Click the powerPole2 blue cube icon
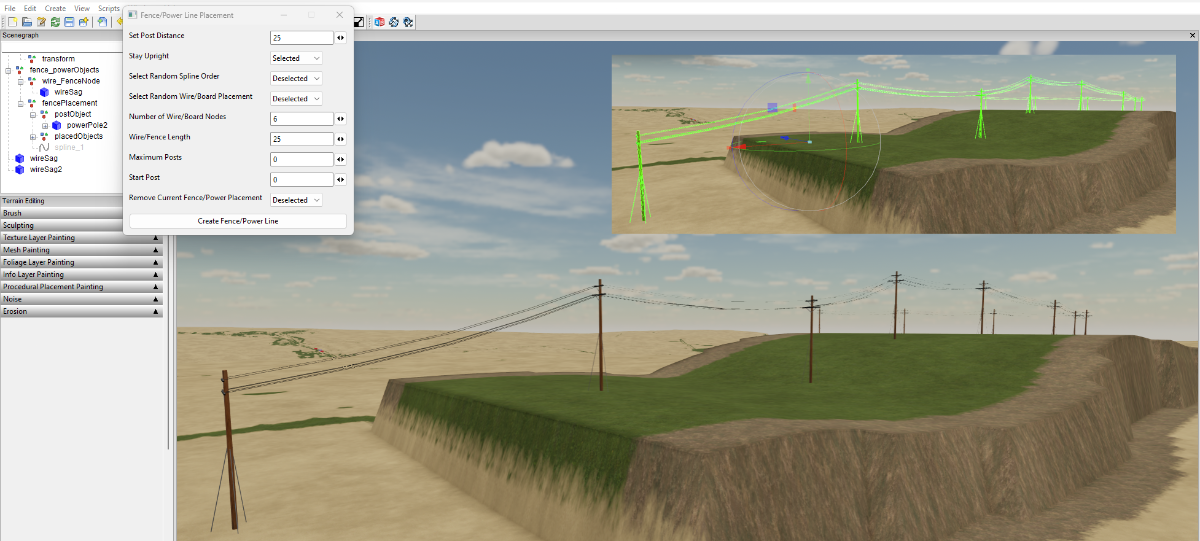 (57, 125)
